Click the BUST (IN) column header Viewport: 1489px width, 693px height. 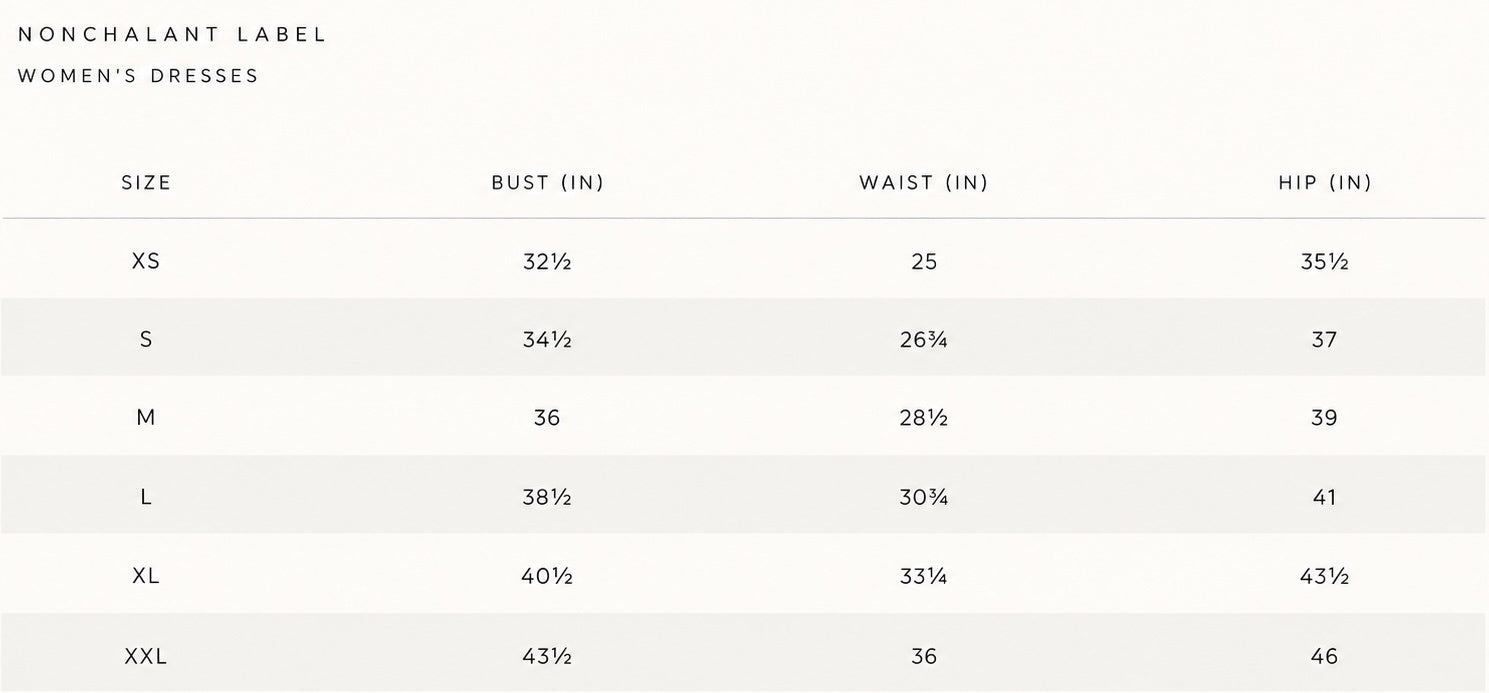coord(547,183)
